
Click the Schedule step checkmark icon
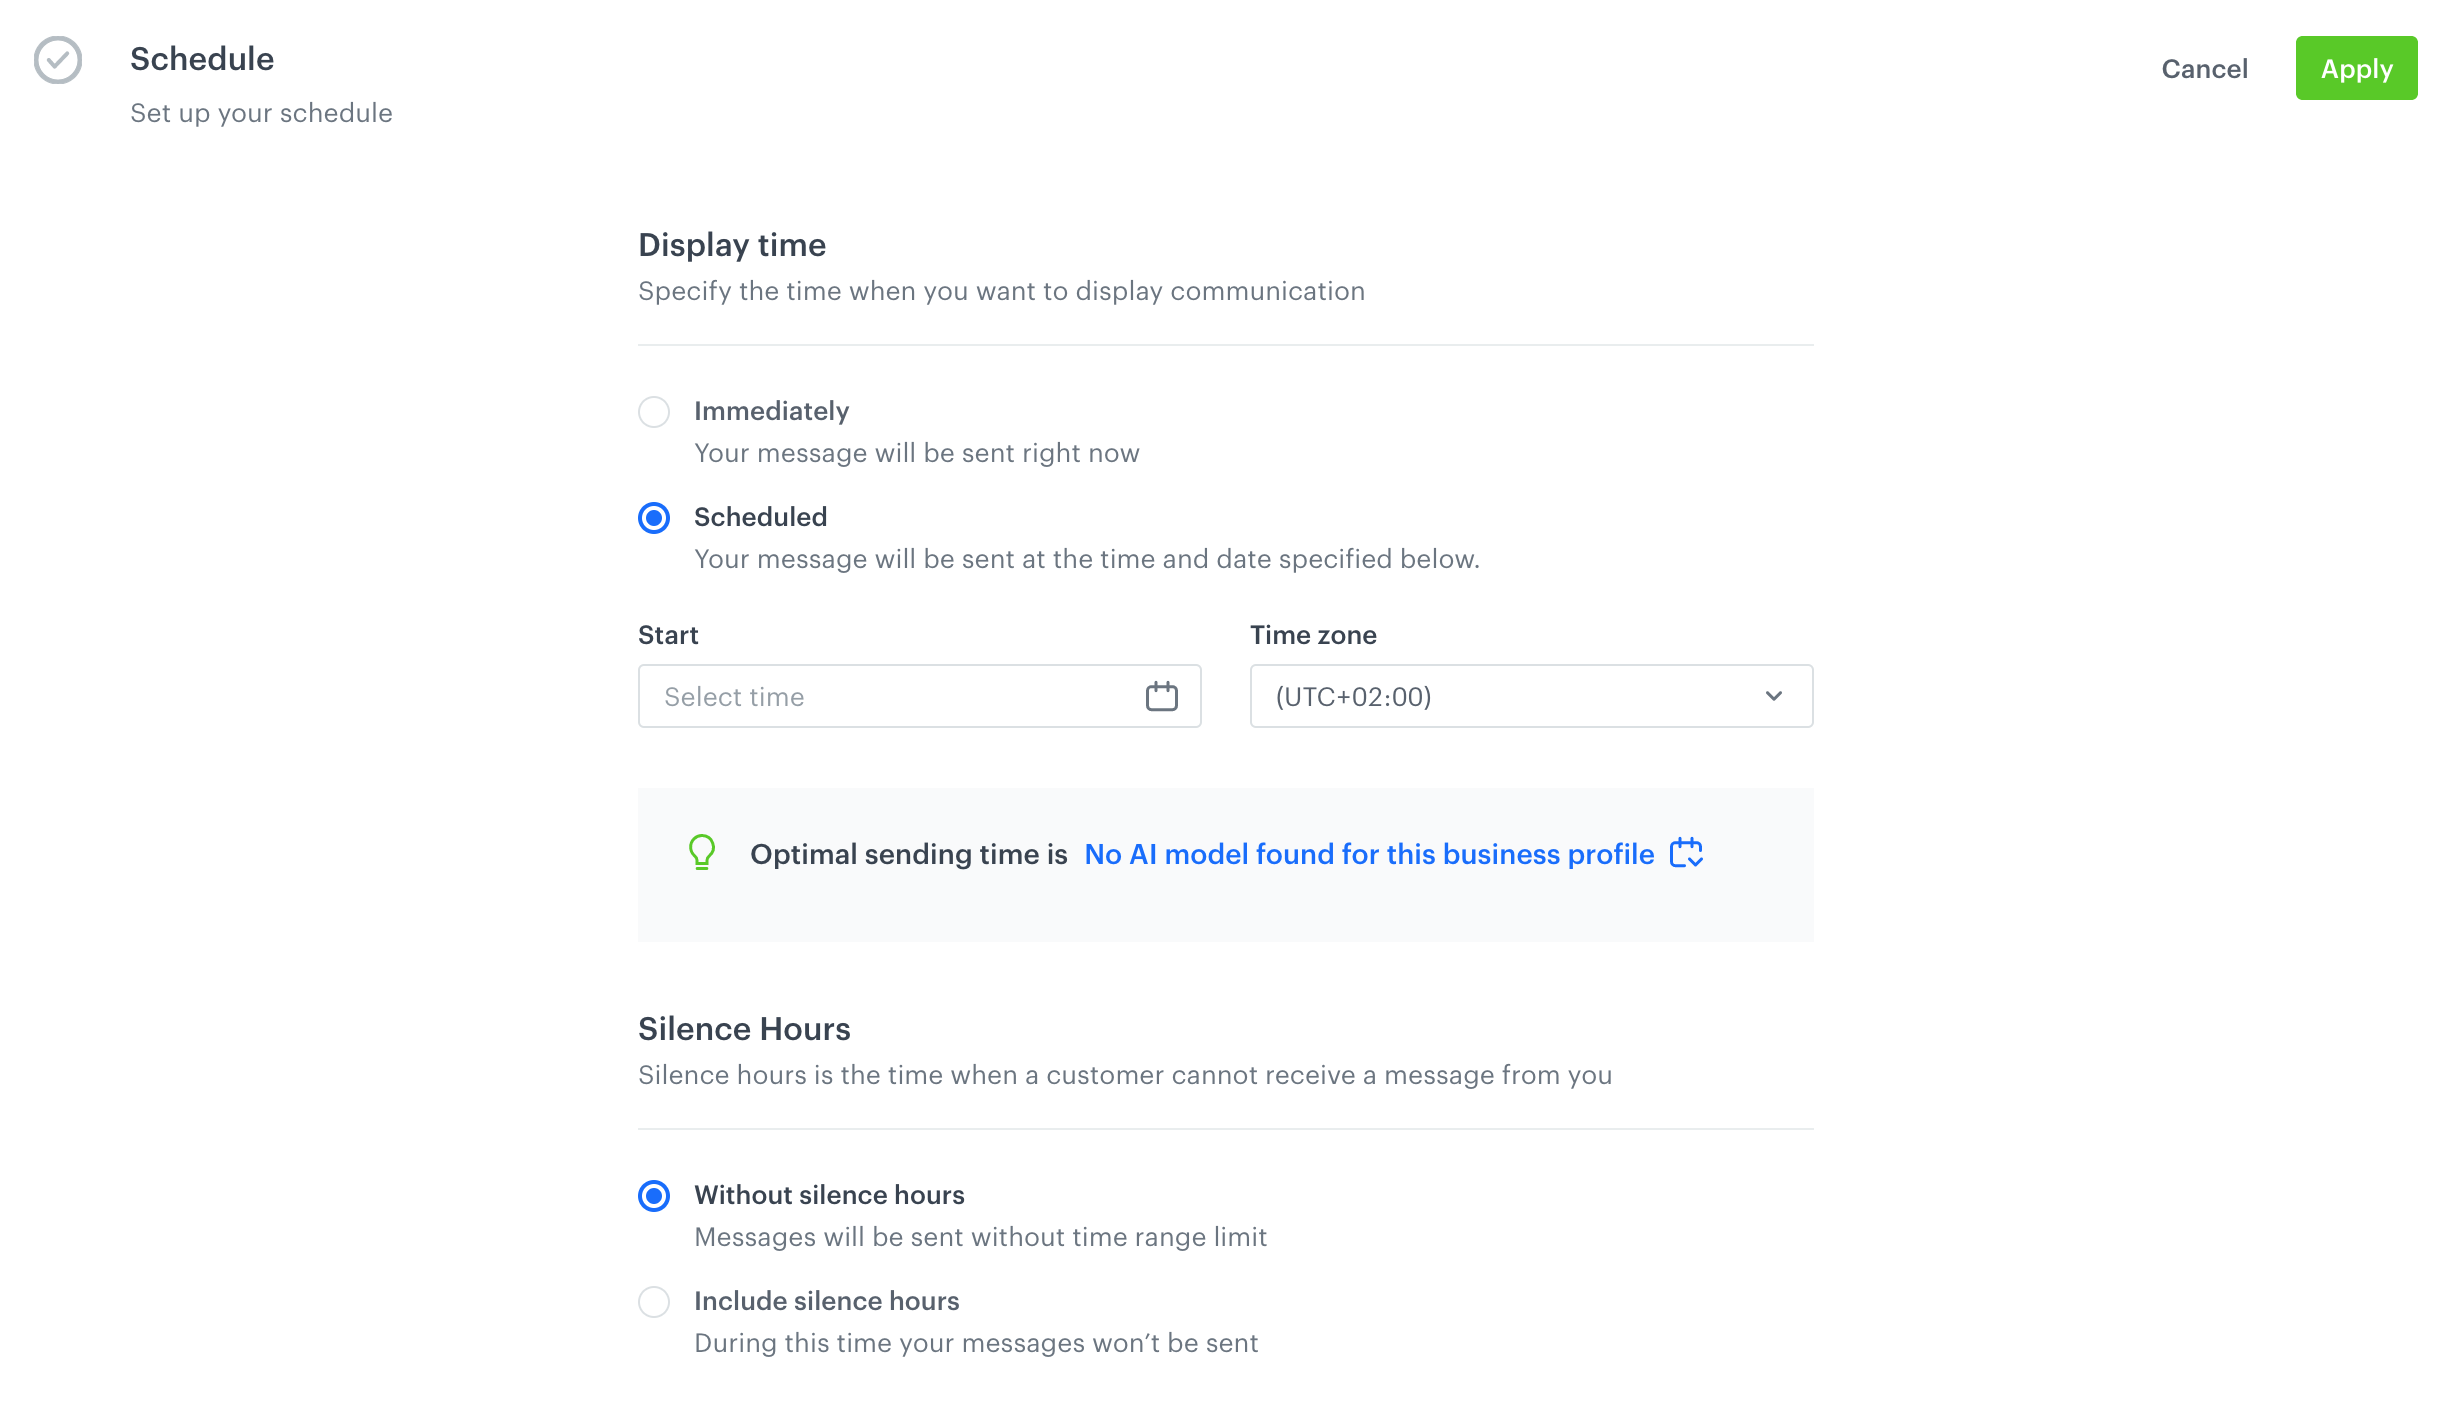click(x=58, y=60)
